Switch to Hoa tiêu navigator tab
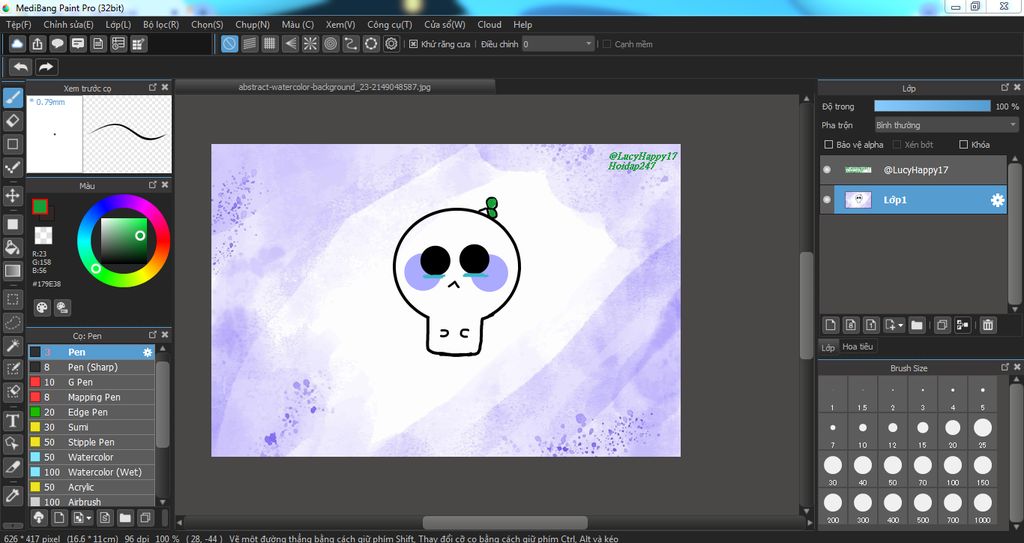This screenshot has width=1024, height=543. coord(857,346)
